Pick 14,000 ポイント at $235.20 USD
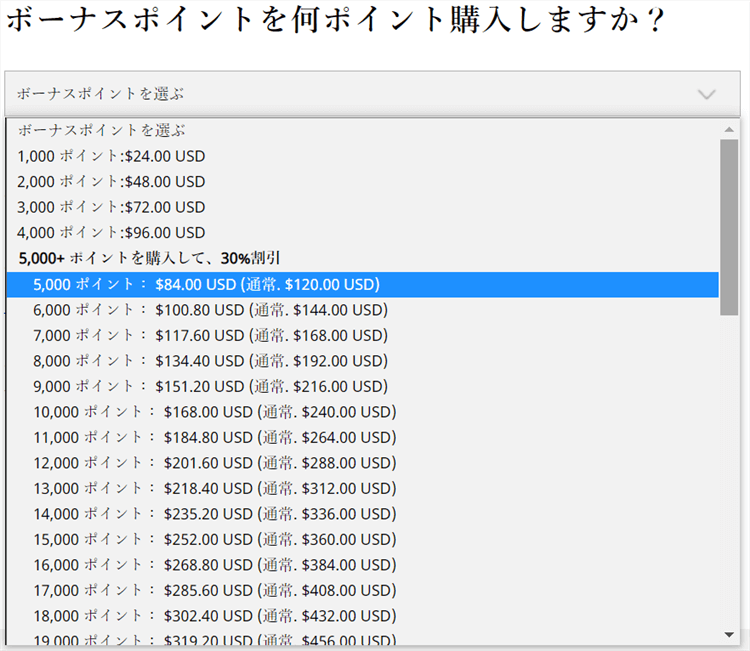This screenshot has height=651, width=750. 214,514
